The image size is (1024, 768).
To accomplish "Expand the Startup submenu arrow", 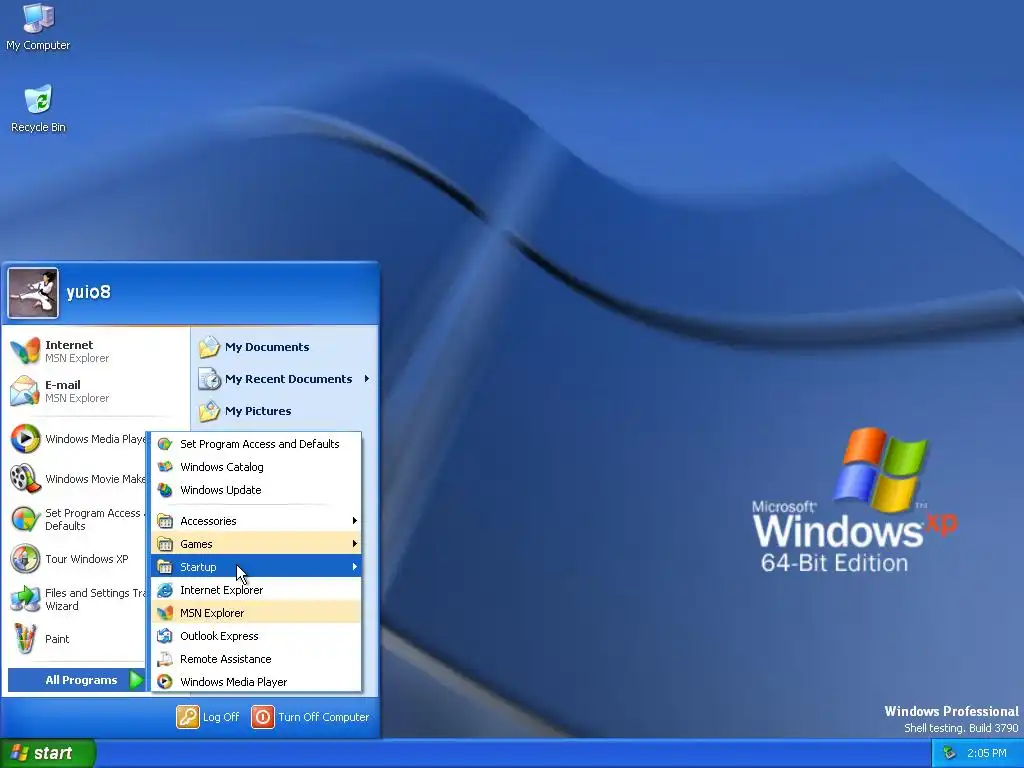I will [355, 566].
